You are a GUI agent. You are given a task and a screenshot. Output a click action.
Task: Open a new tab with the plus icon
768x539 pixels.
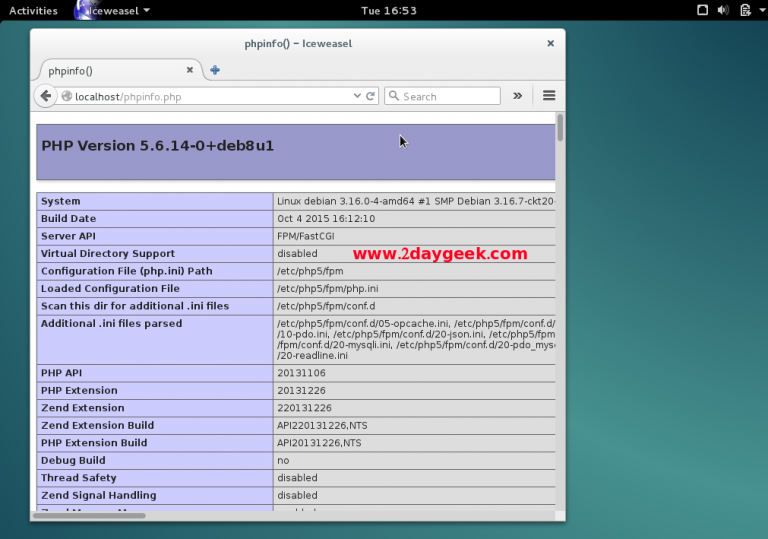[x=214, y=70]
